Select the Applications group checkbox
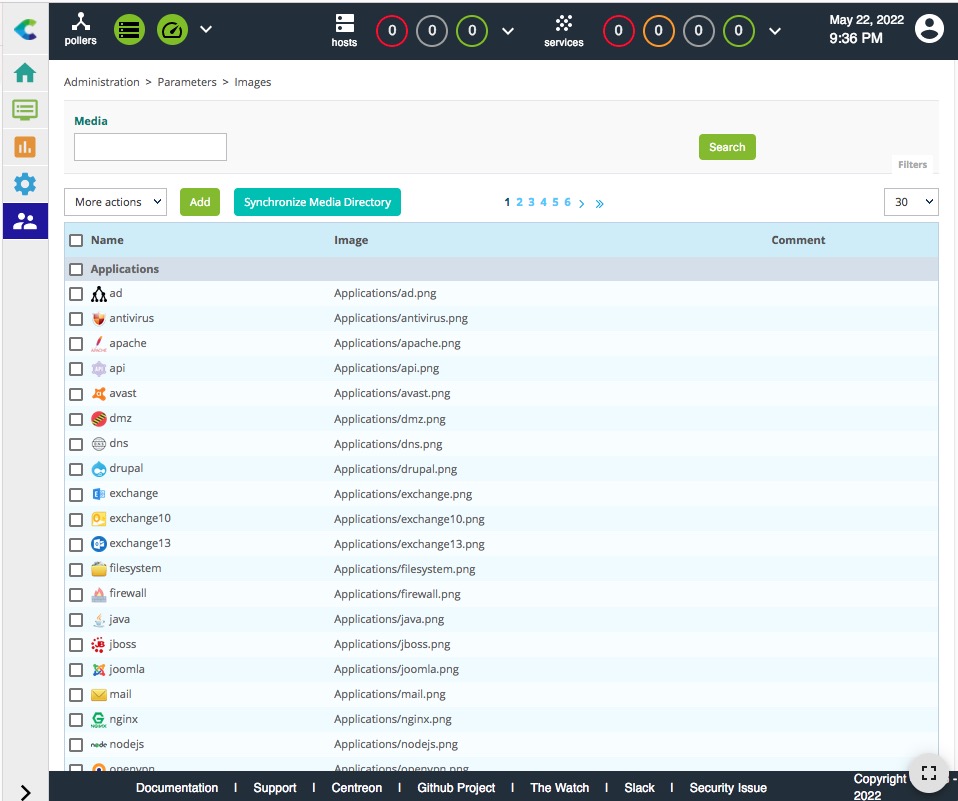This screenshot has width=958, height=801. (76, 270)
